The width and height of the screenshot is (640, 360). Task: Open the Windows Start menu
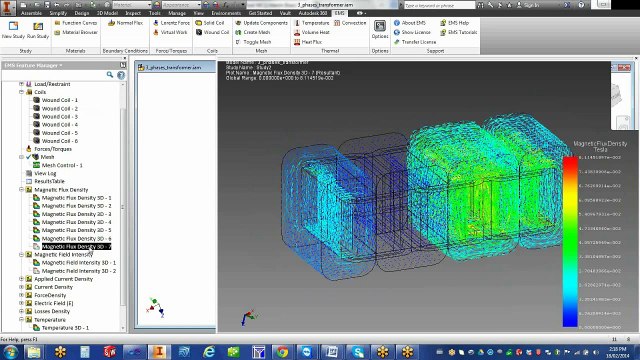[11, 351]
